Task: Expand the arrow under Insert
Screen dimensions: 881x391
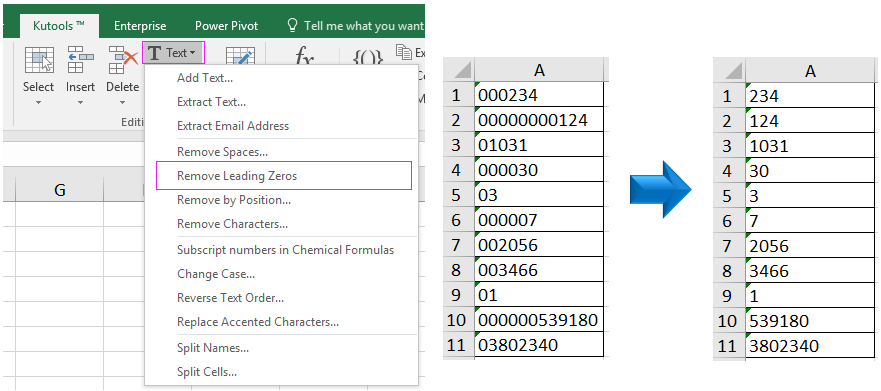Action: pos(80,103)
